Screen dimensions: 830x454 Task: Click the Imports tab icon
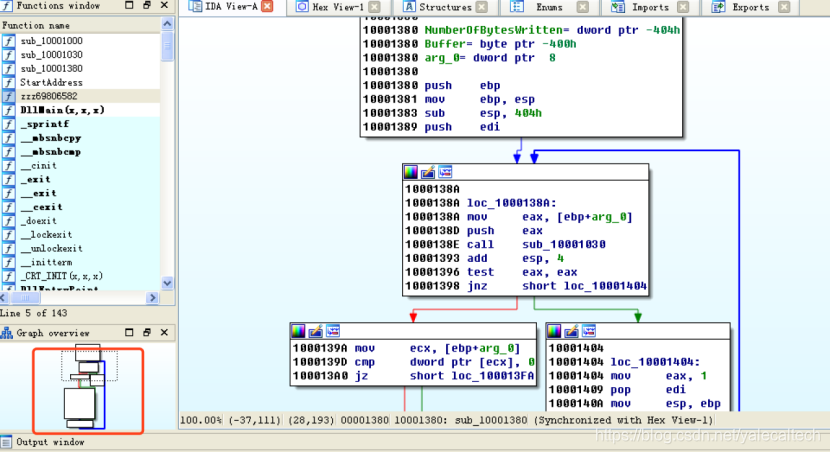click(617, 6)
